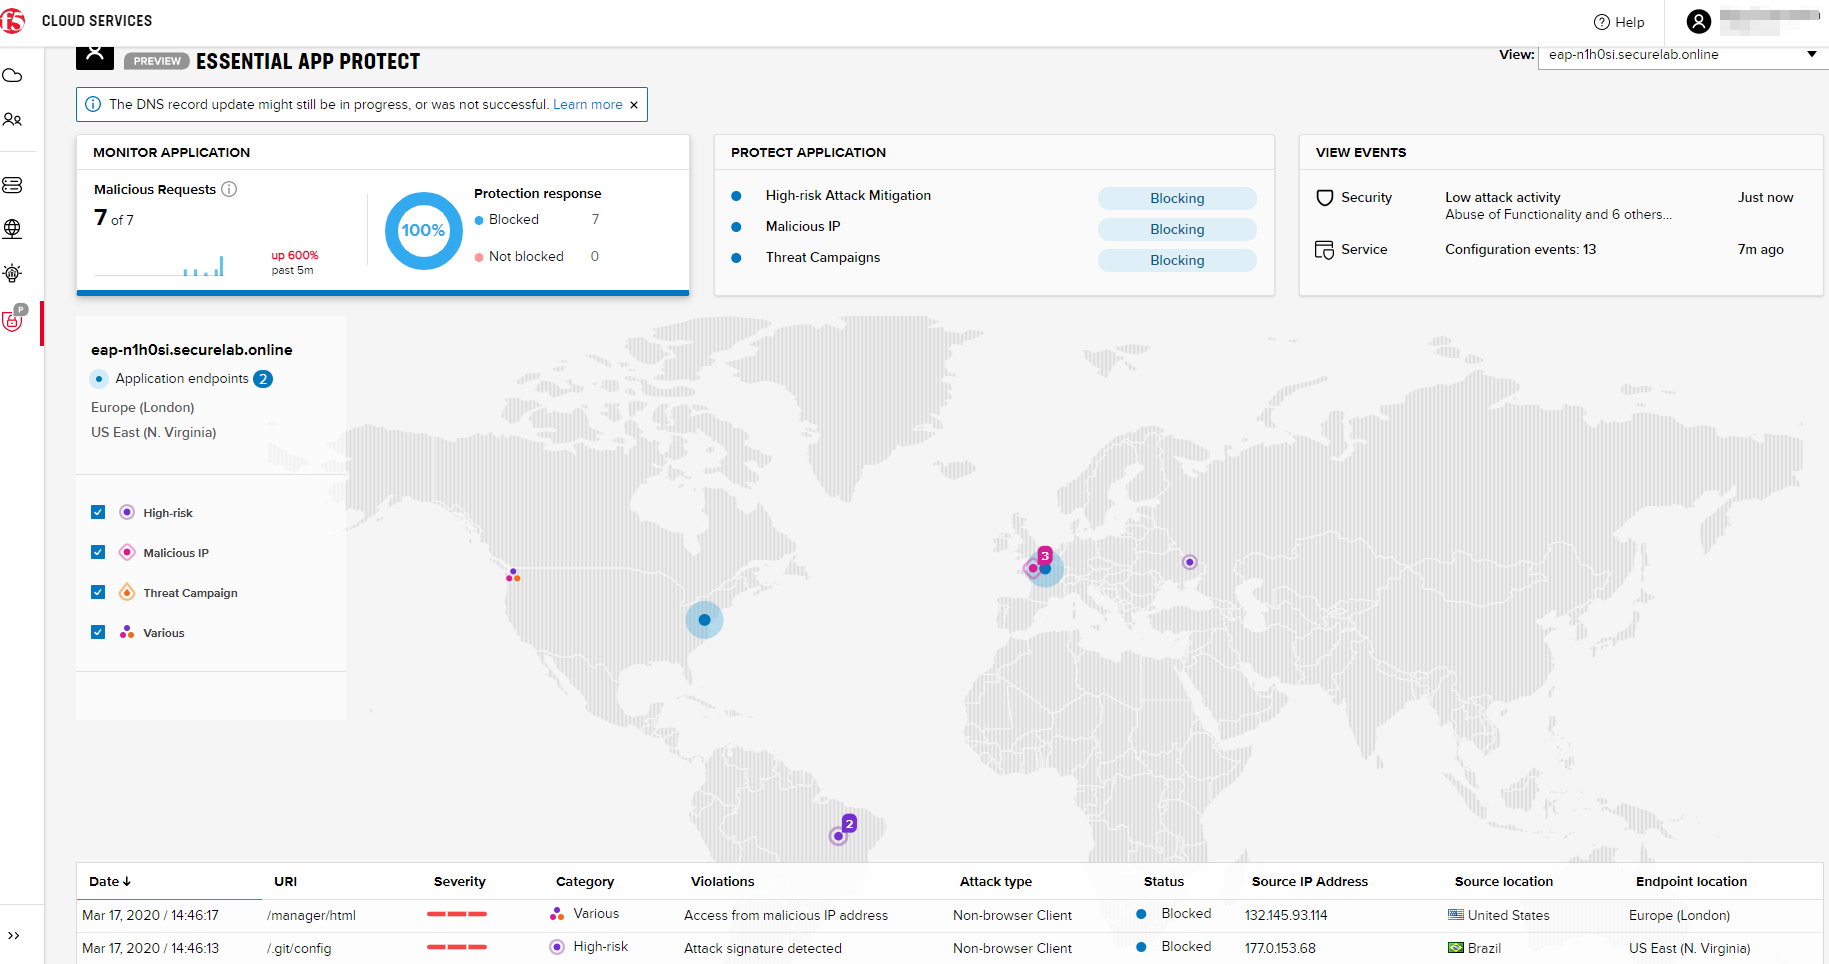The height and width of the screenshot is (964, 1829).
Task: Open the globe icon in left sidebar
Action: tap(13, 229)
